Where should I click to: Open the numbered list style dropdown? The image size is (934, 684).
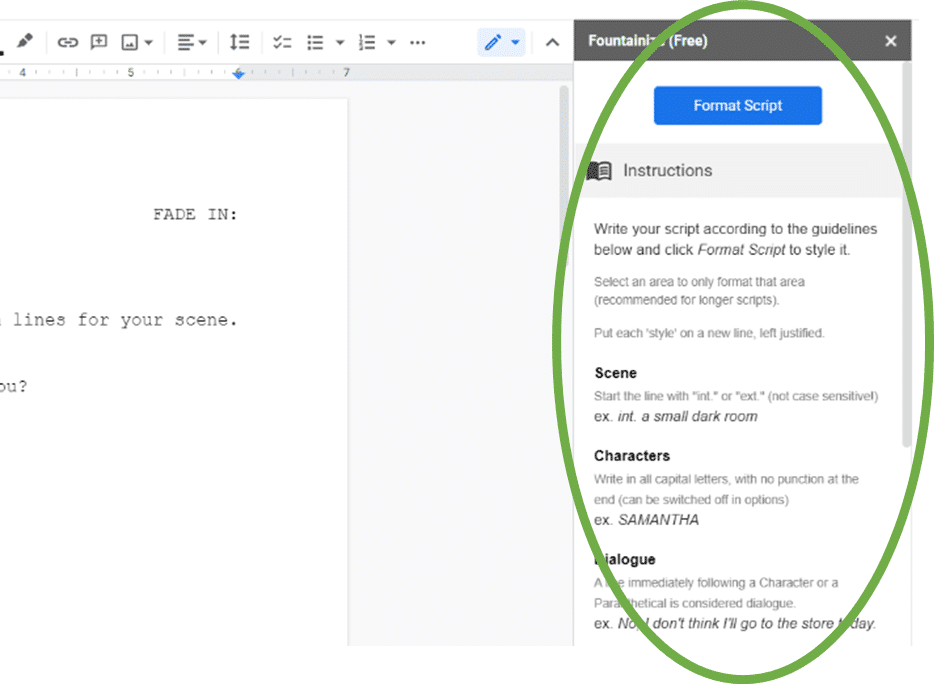point(391,42)
